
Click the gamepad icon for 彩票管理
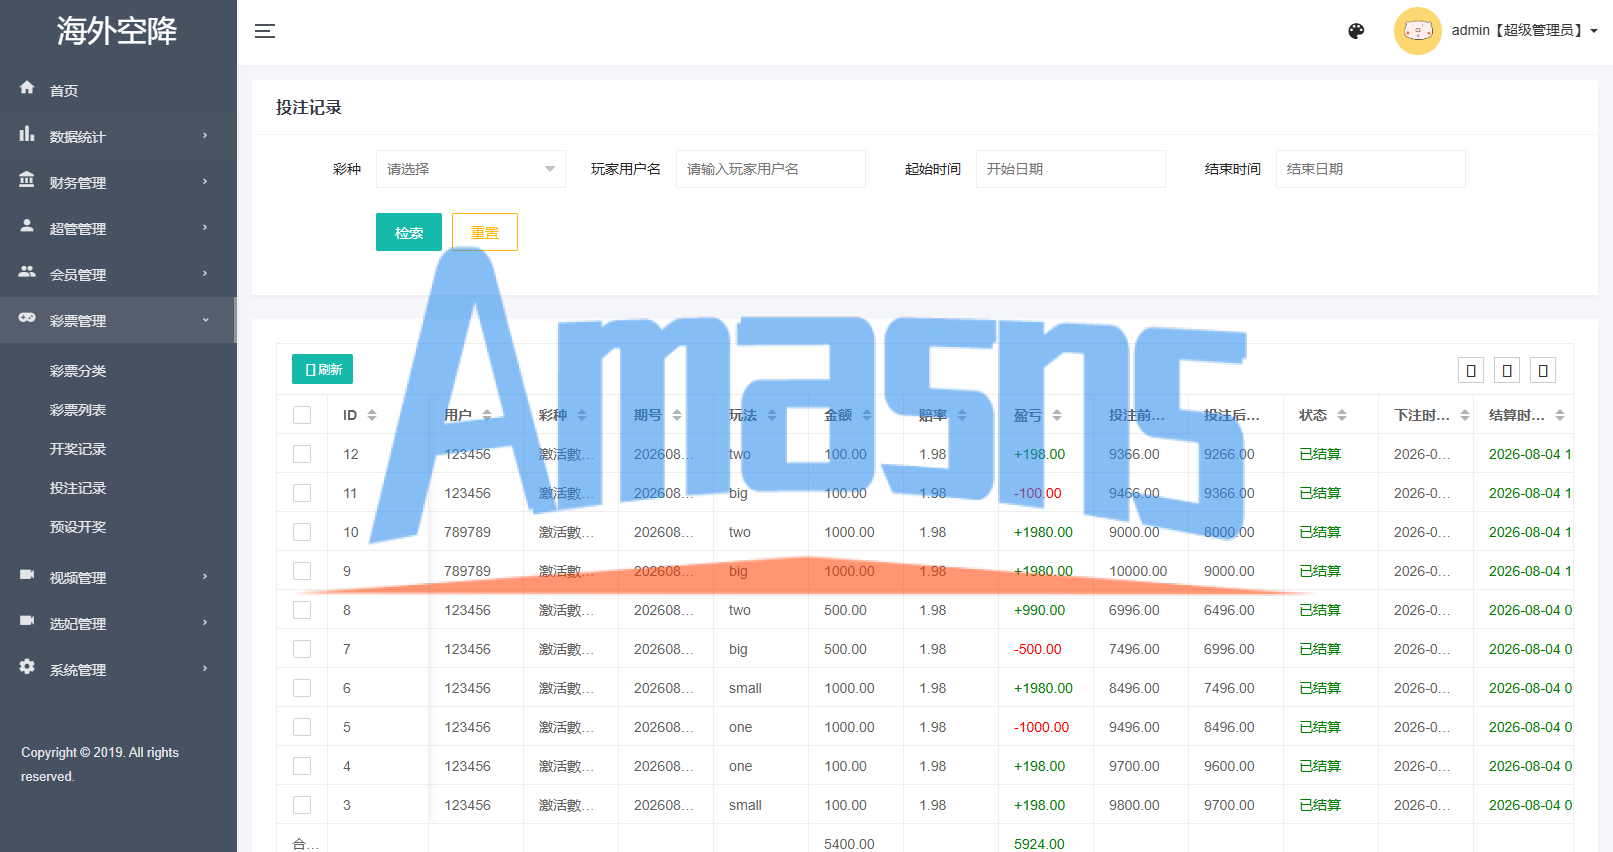click(27, 318)
